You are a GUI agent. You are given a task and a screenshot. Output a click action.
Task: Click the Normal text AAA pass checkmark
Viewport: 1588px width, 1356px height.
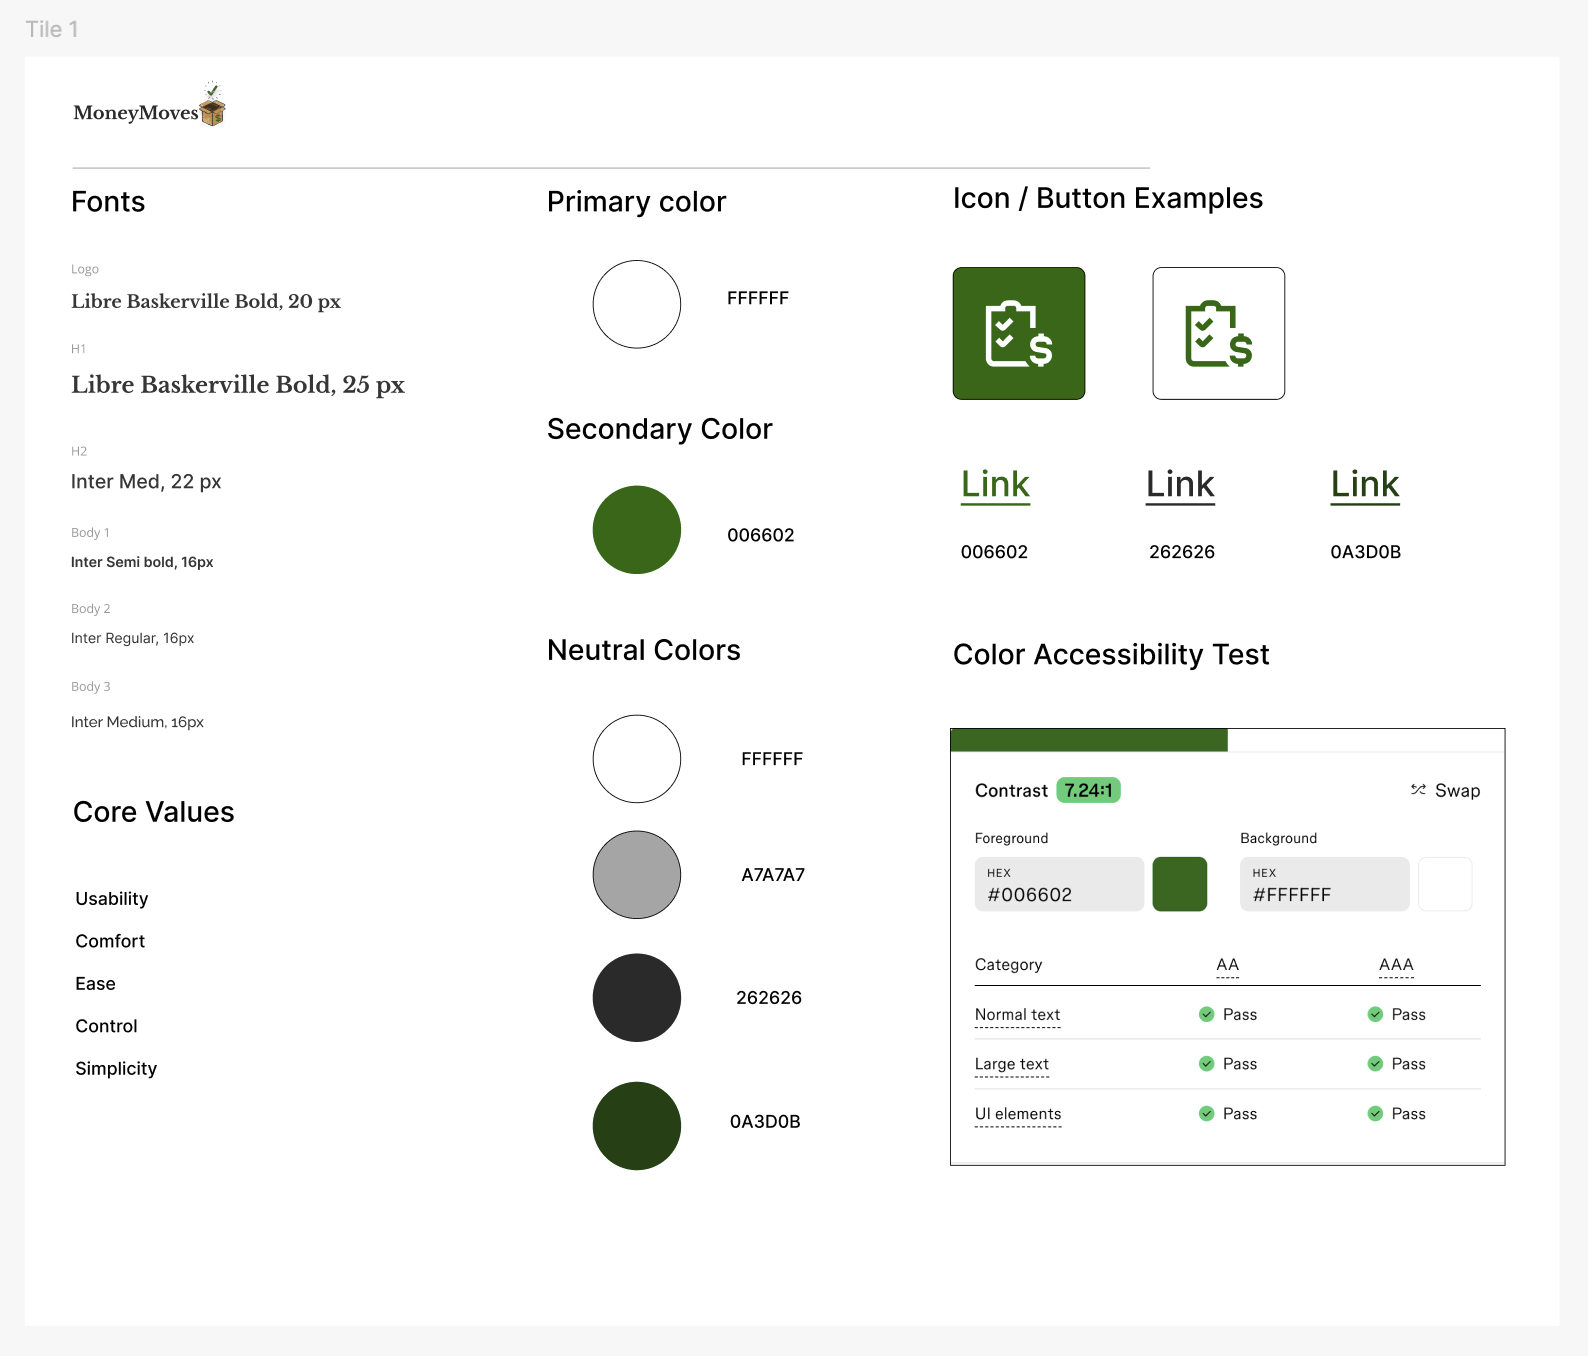click(1375, 1014)
